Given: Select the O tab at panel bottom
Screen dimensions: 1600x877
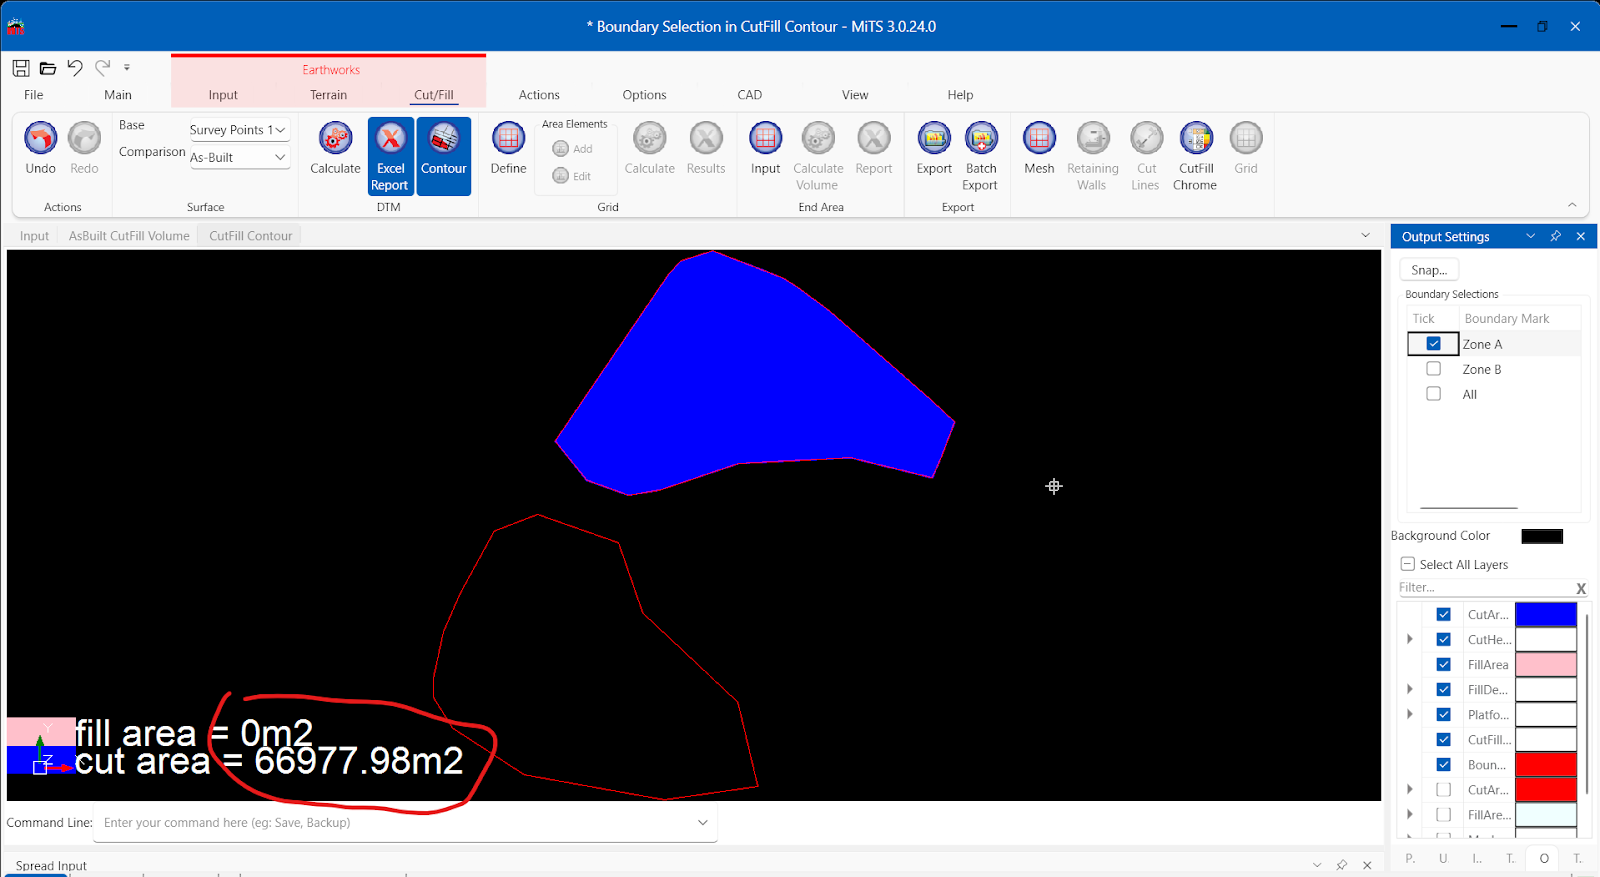Looking at the screenshot, I should [x=1544, y=858].
